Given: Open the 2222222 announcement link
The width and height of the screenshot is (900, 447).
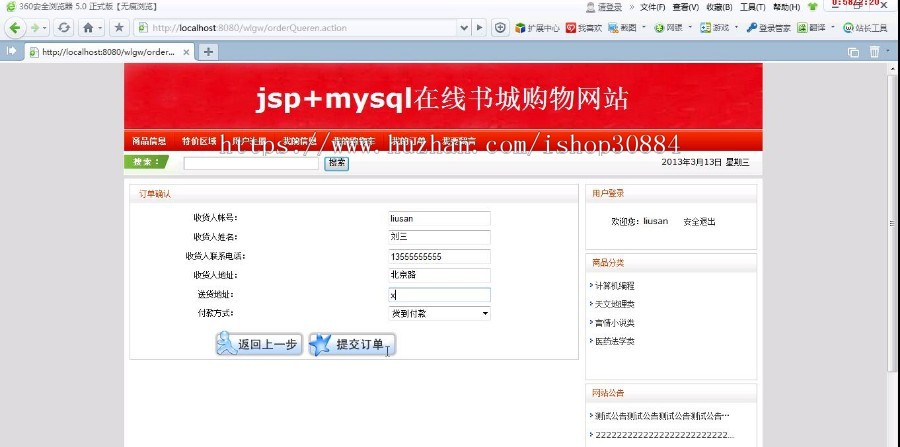Looking at the screenshot, I should 665,434.
